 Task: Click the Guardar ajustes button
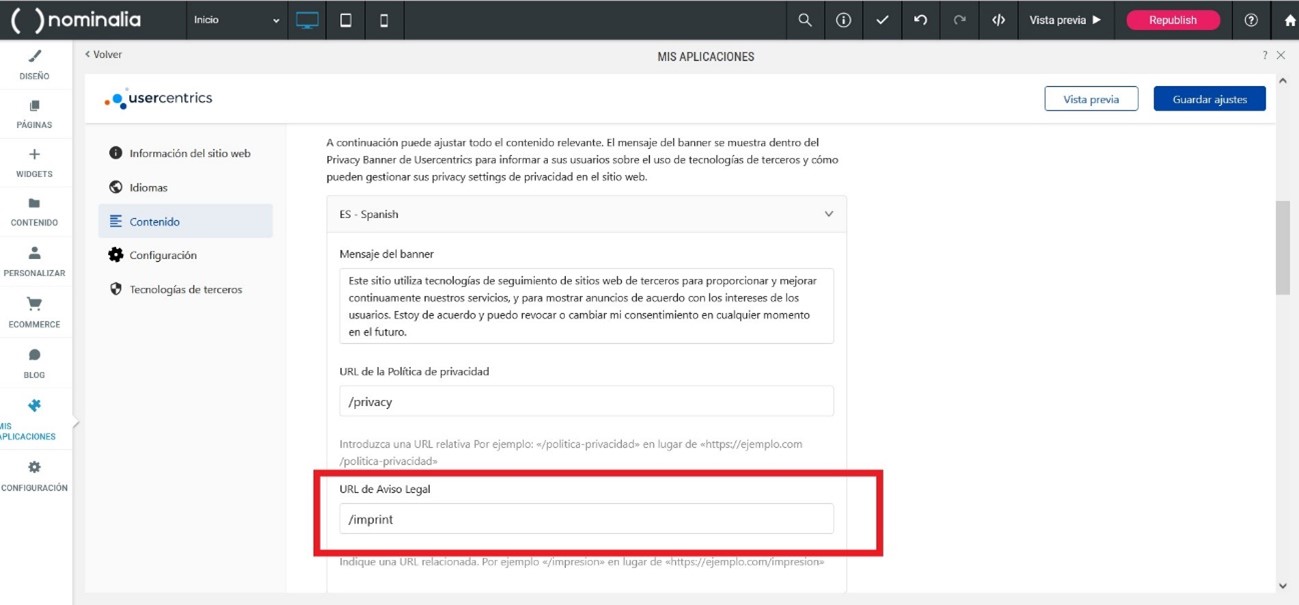(1209, 99)
